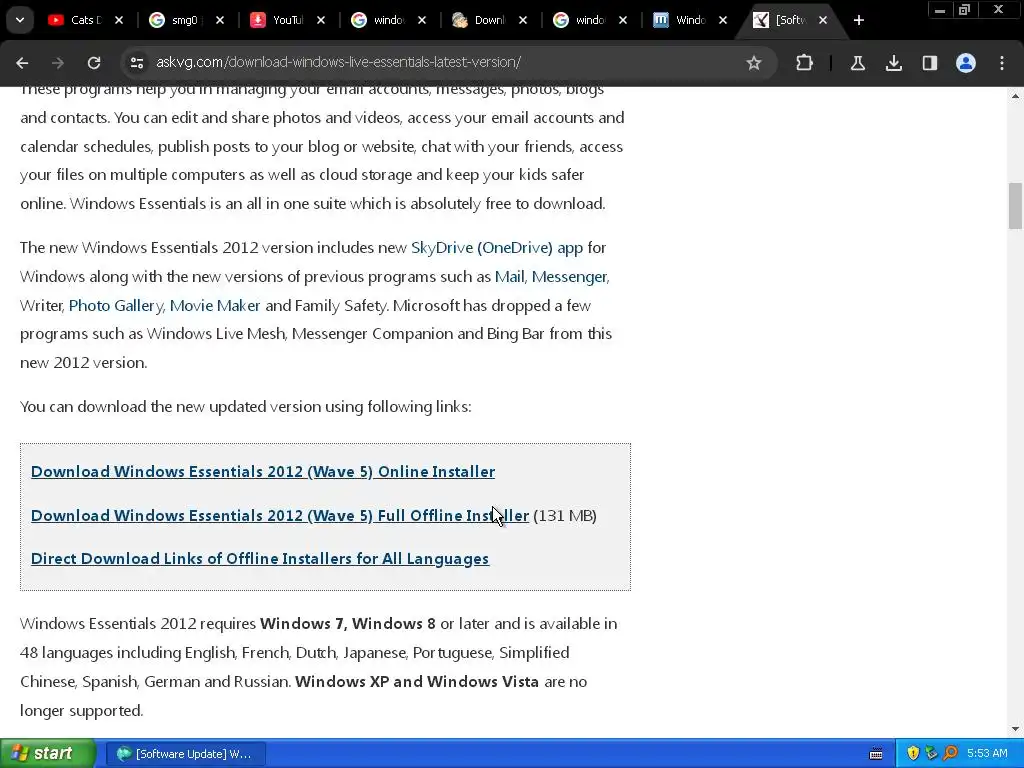This screenshot has height=768, width=1024.
Task: Click the page's vertical scrollbar thumb
Action: click(1015, 206)
